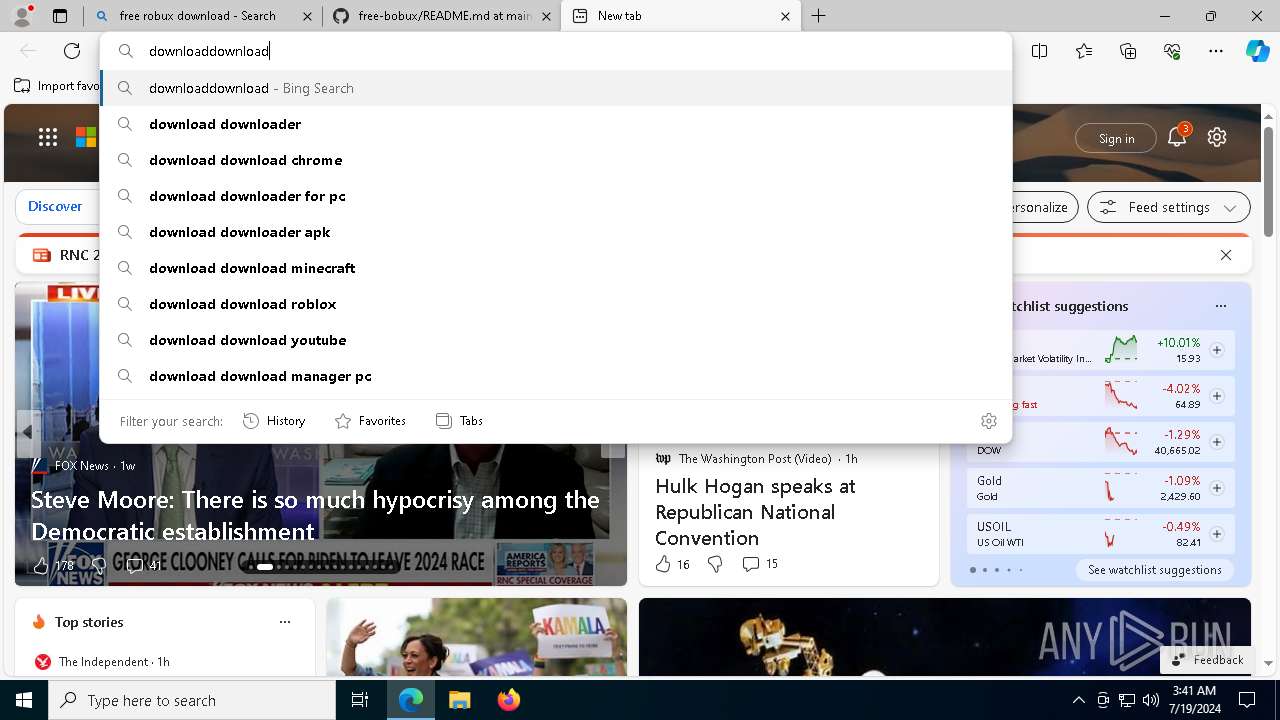Click the taskbar search box
Viewport: 1280px width, 720px height.
(192, 700)
